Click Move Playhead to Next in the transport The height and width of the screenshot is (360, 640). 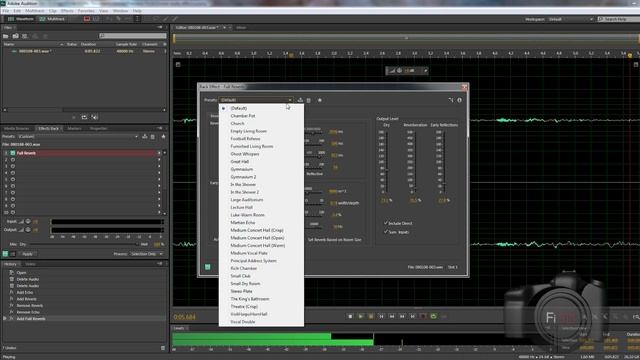413,316
